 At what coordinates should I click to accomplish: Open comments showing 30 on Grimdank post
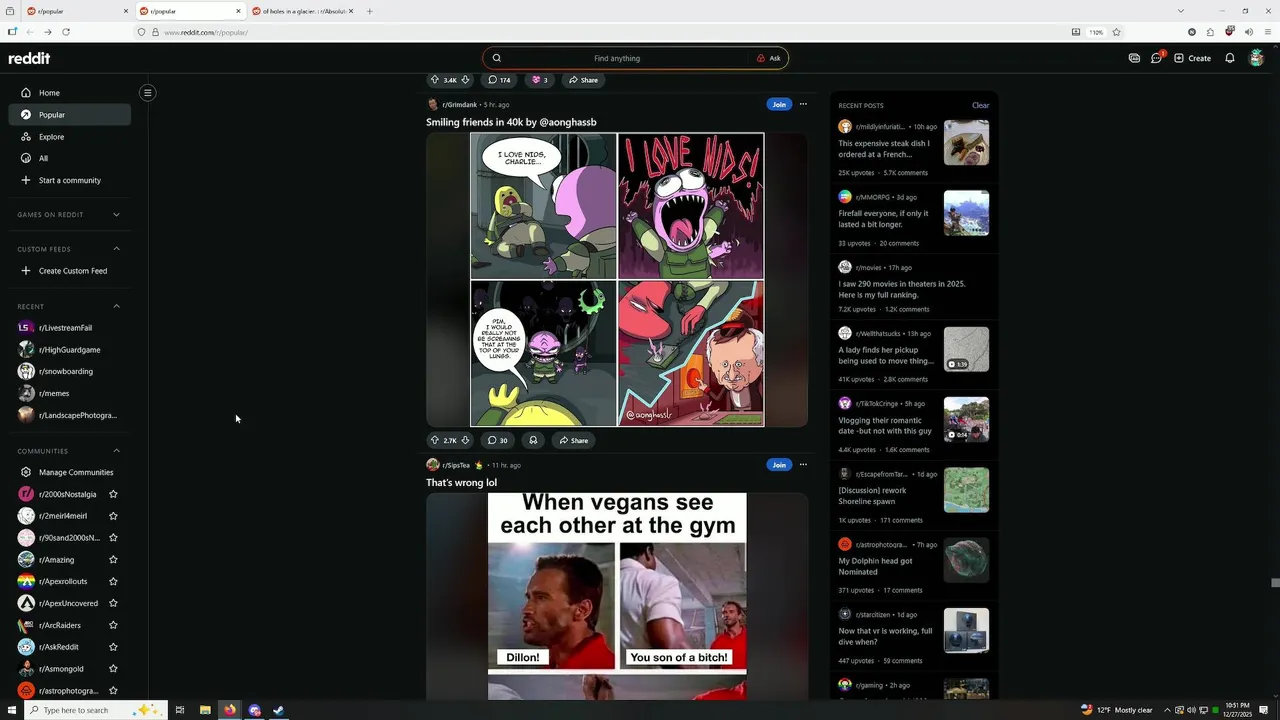(x=497, y=440)
